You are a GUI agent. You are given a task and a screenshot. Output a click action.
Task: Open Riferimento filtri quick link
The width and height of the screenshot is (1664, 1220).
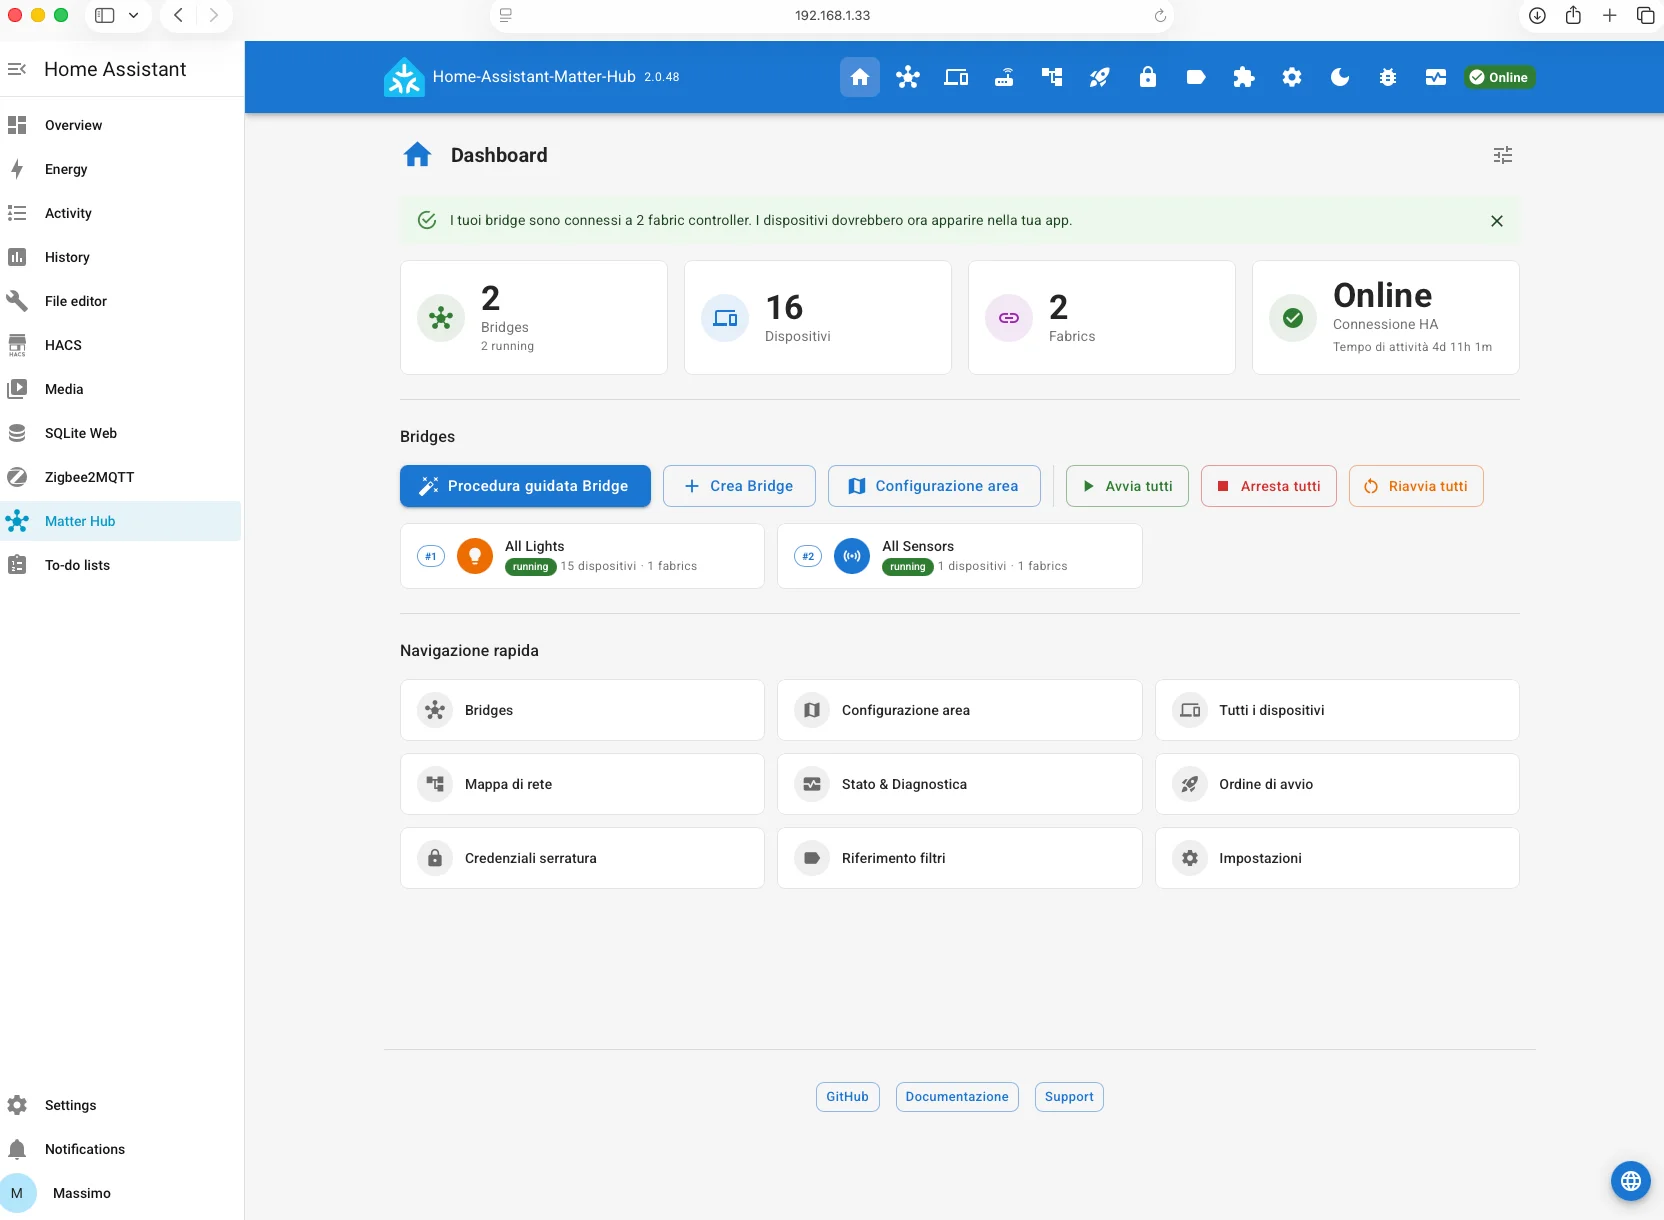coord(960,858)
